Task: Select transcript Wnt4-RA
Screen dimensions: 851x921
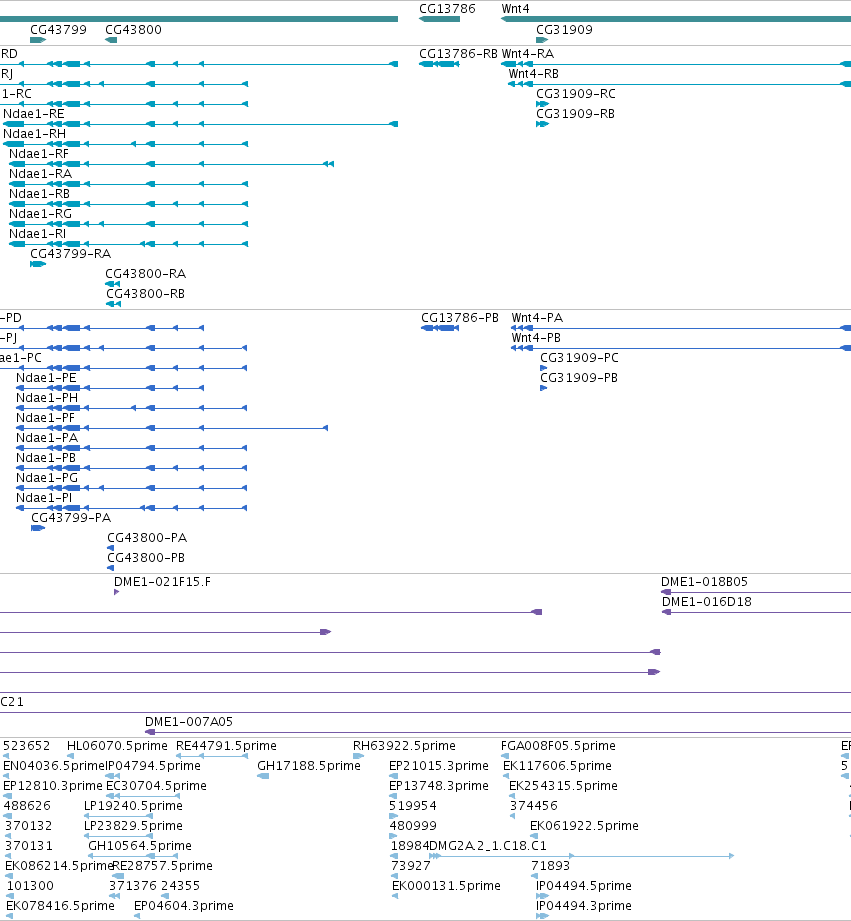Action: pyautogui.click(x=527, y=54)
